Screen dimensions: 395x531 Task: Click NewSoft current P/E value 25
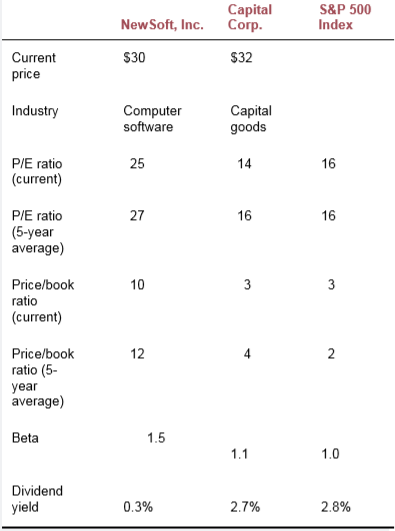pyautogui.click(x=137, y=164)
